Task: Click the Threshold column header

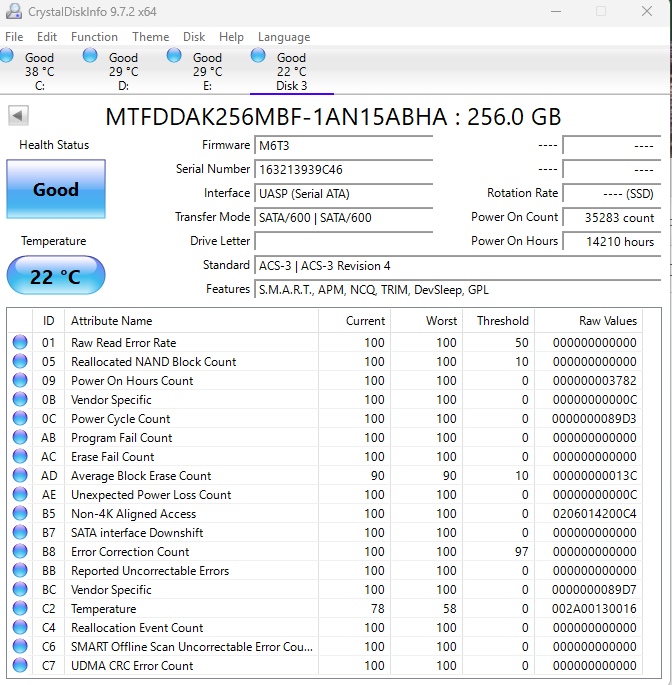Action: 499,321
